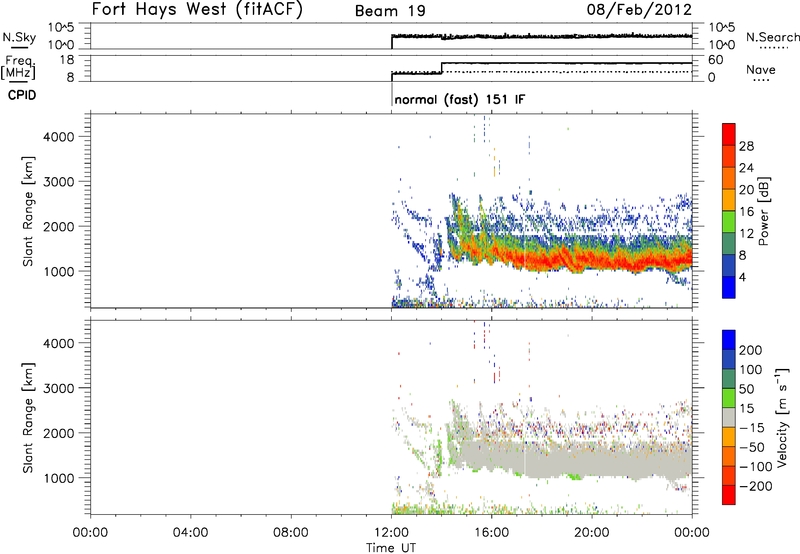Screen dimensions: 800x554
Task: Click the date '08/Feb/2012'
Action: (x=639, y=10)
